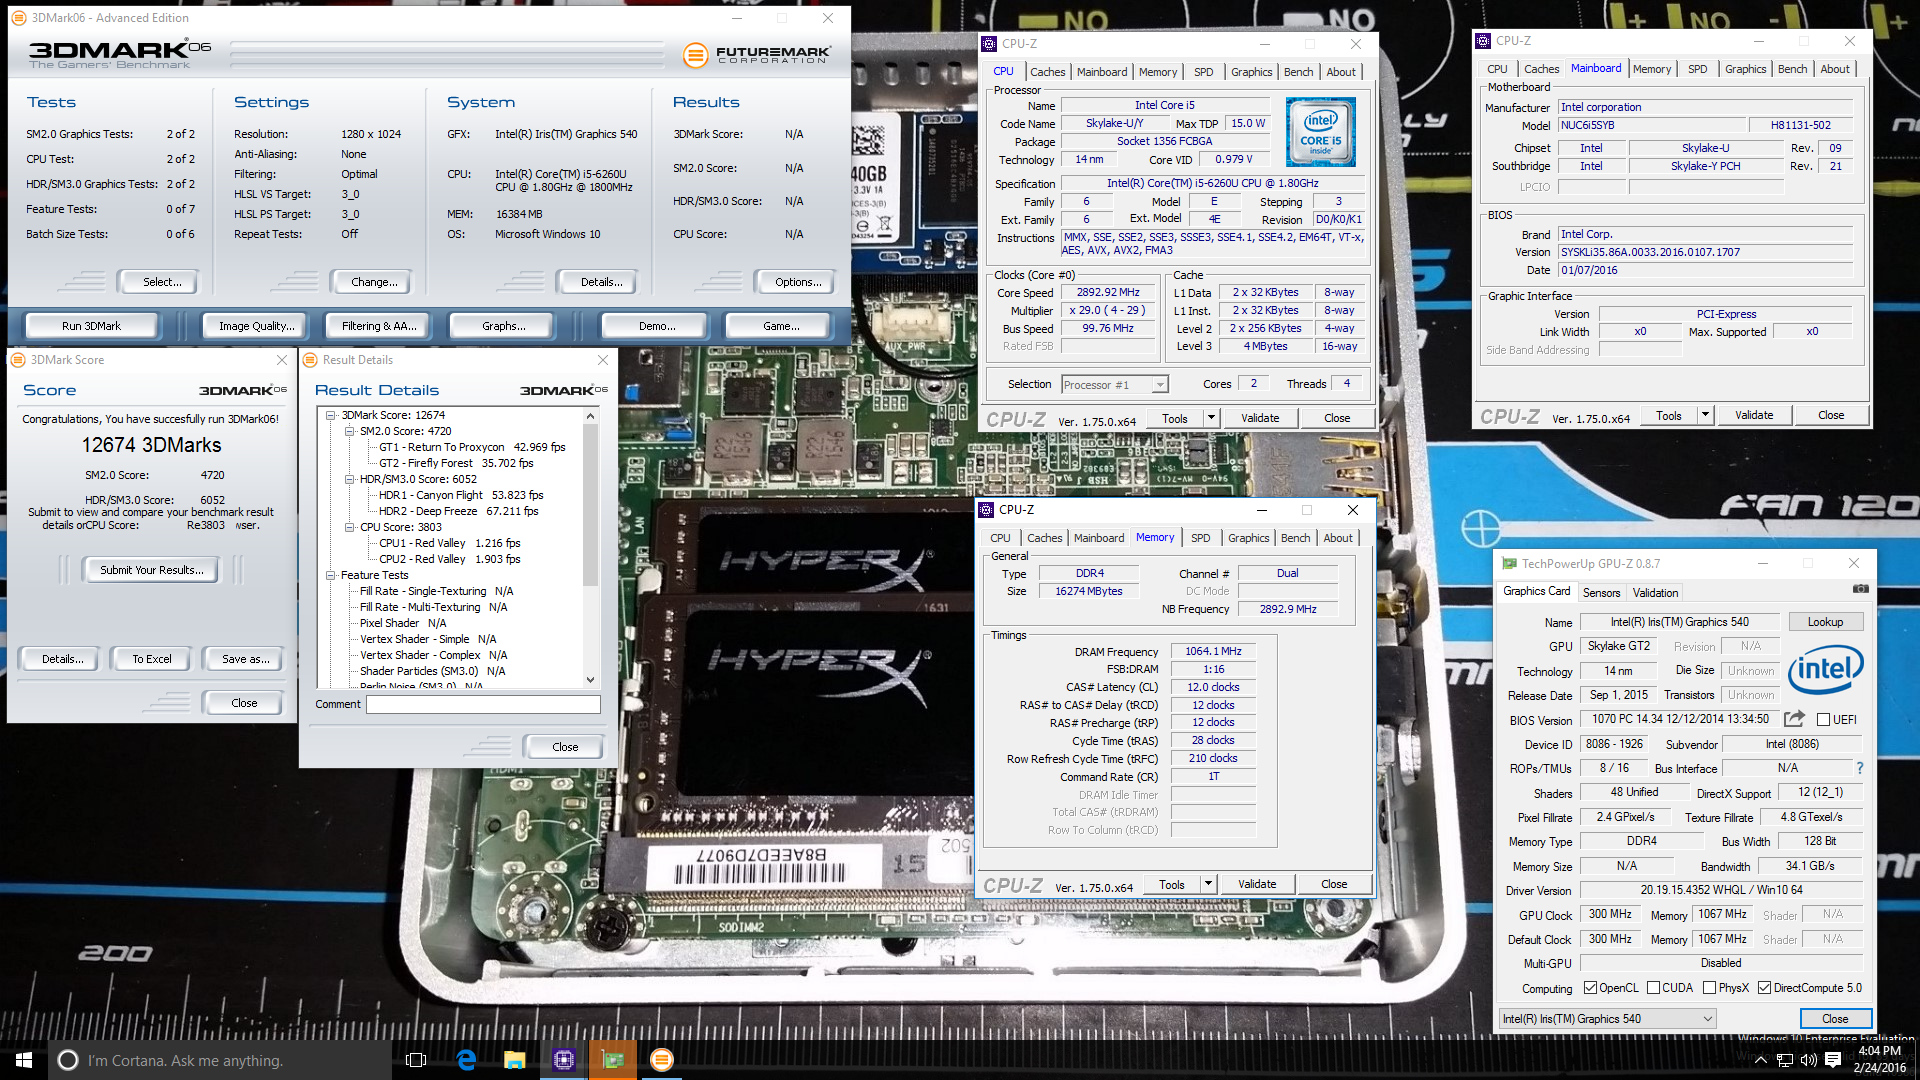Collapse the CPU Score: 3803 node
Screen dimensions: 1920x1080
350,528
